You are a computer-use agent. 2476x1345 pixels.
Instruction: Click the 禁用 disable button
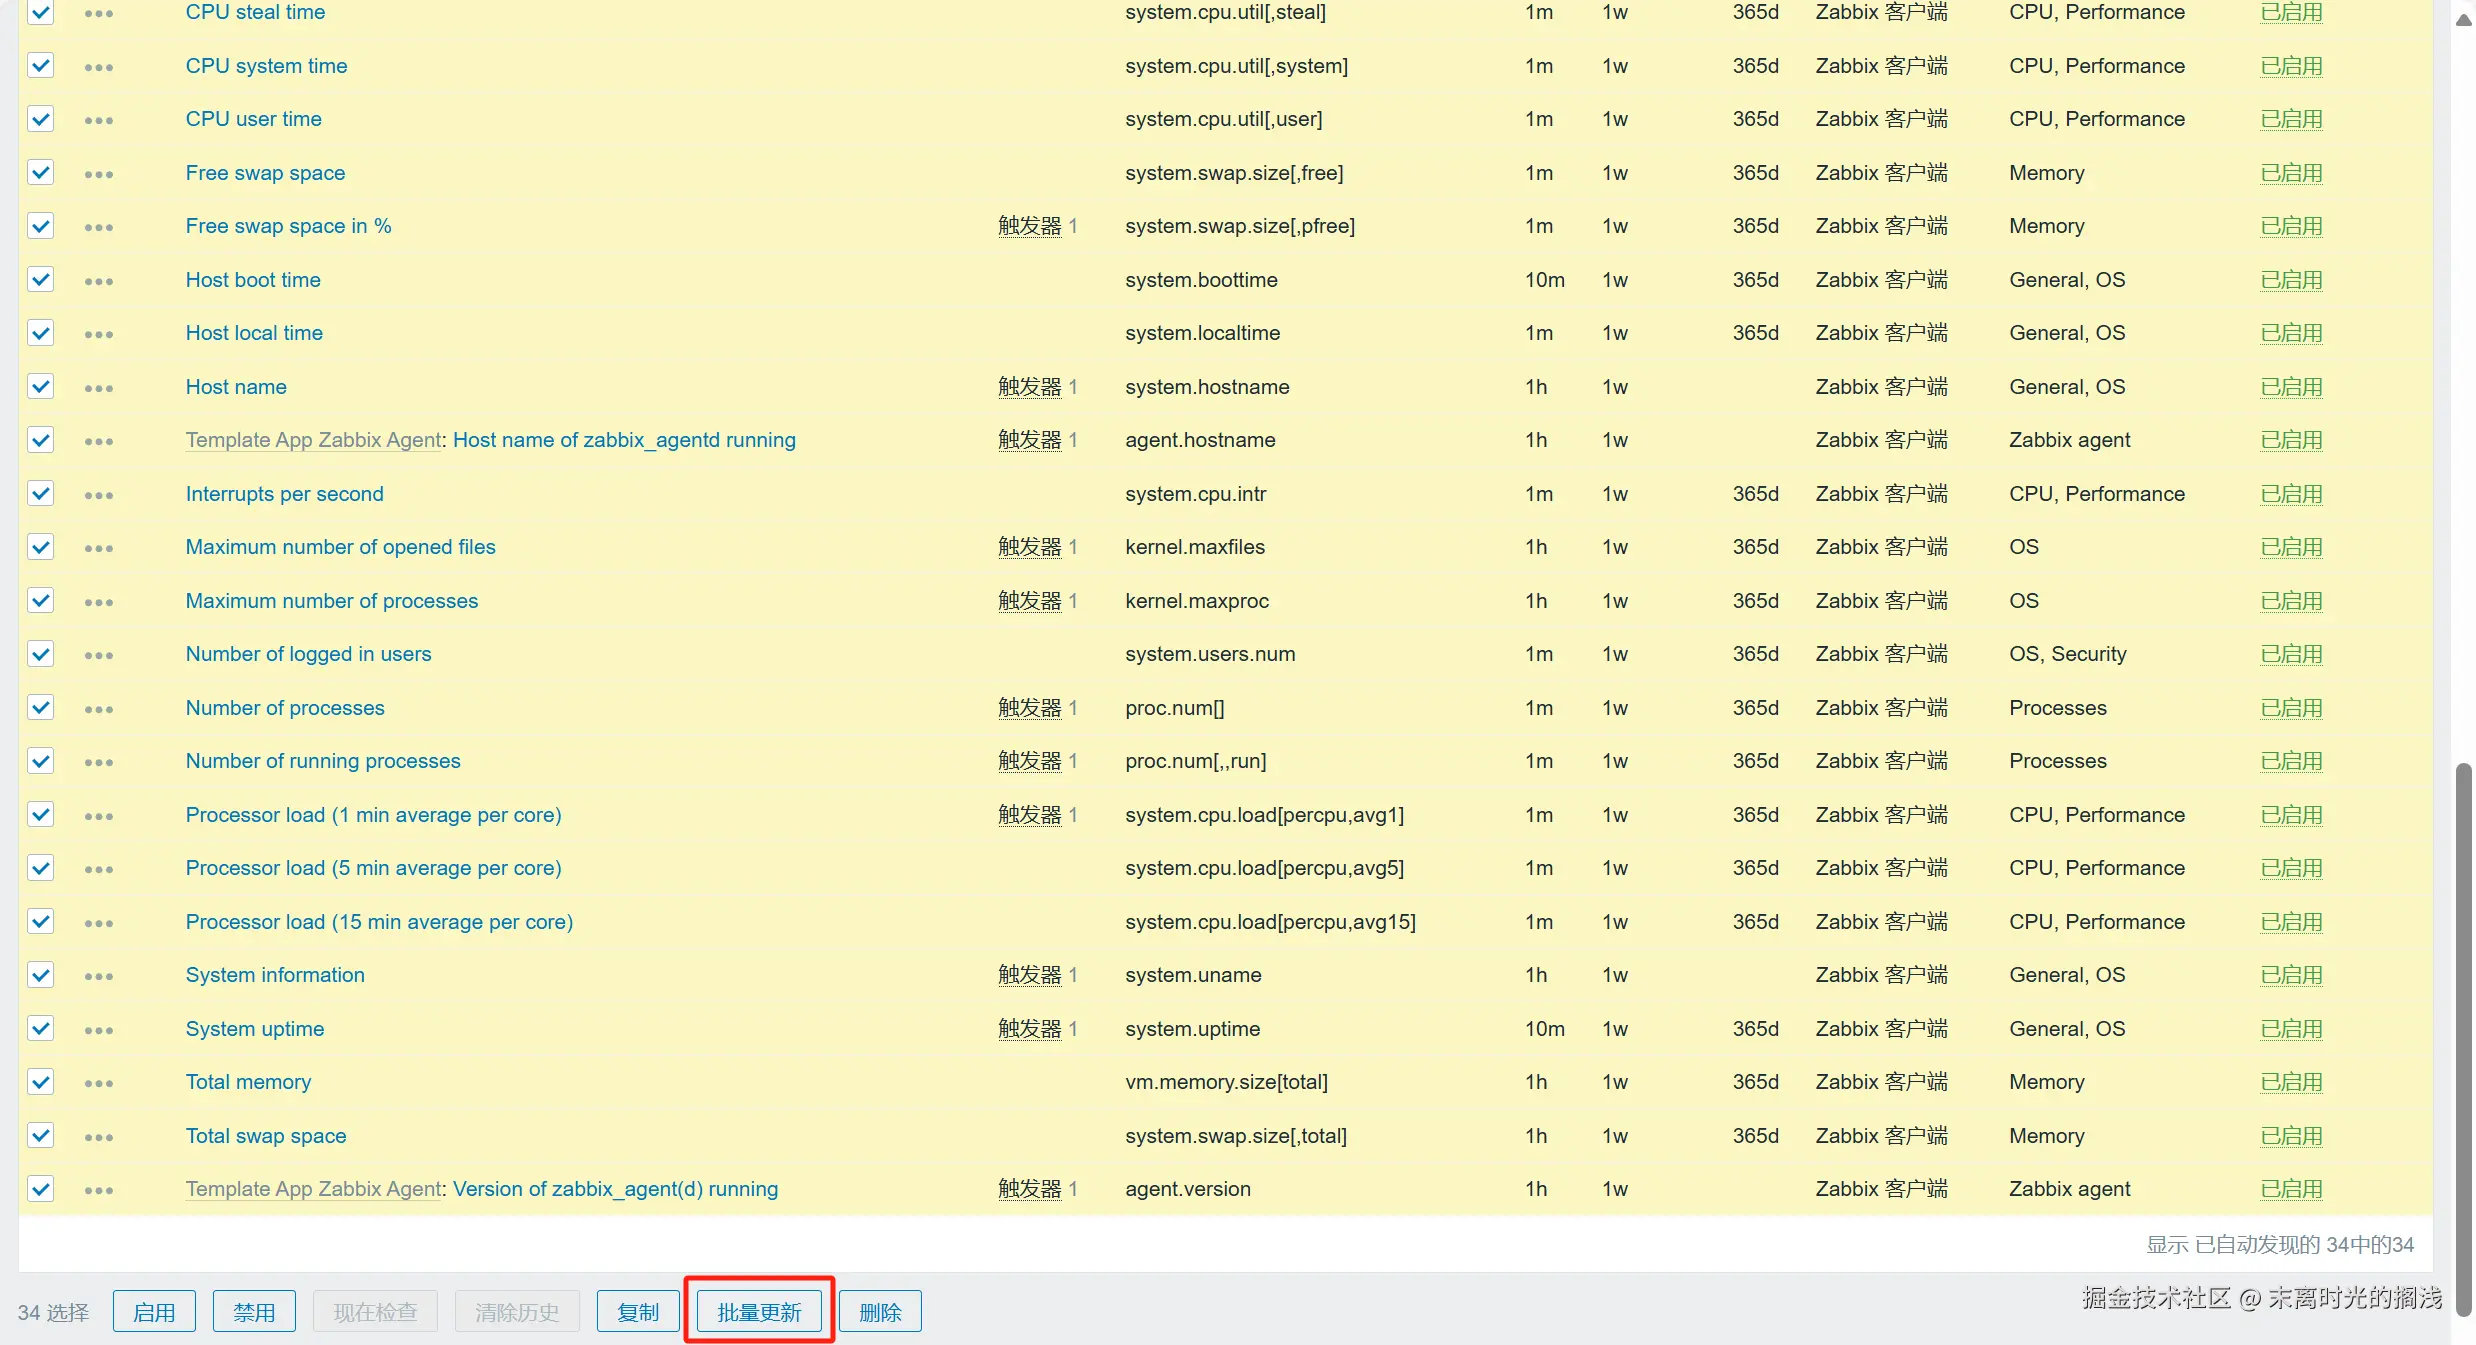coord(254,1312)
